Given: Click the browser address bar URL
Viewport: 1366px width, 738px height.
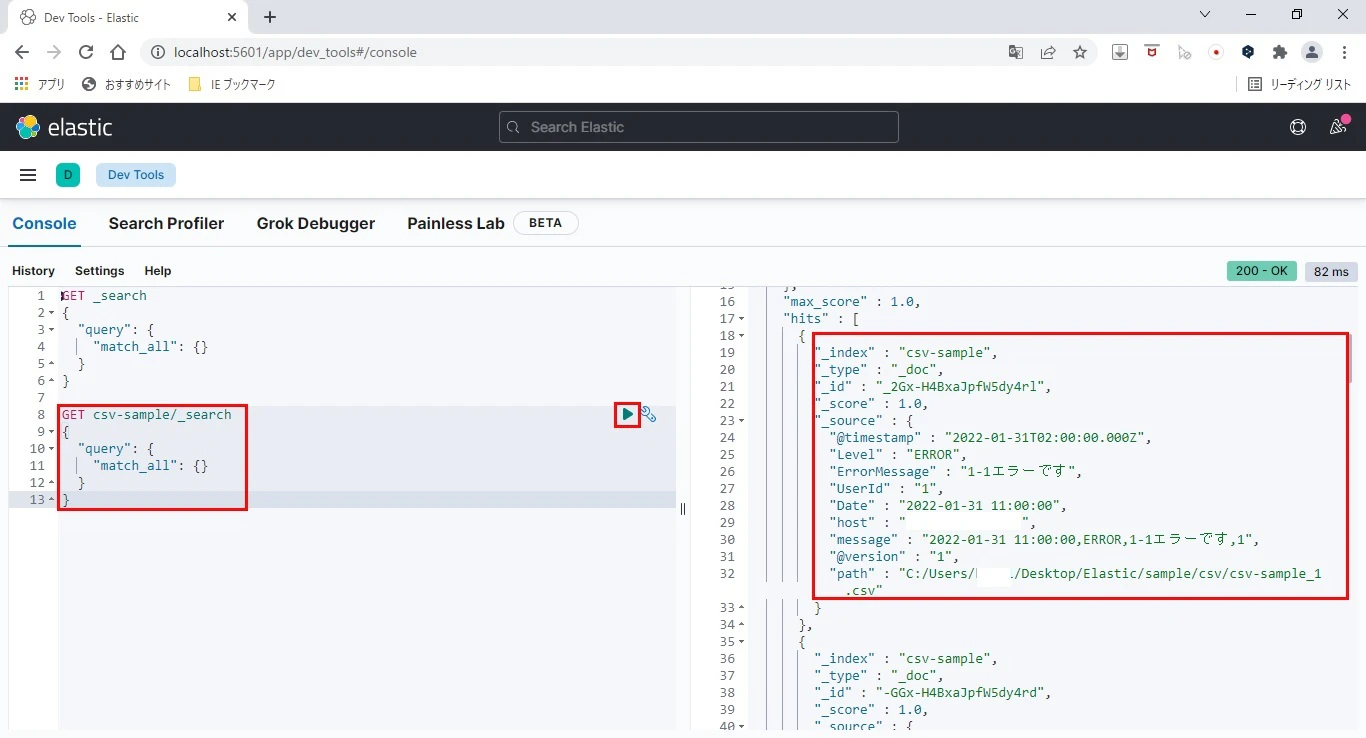Looking at the screenshot, I should pyautogui.click(x=295, y=52).
